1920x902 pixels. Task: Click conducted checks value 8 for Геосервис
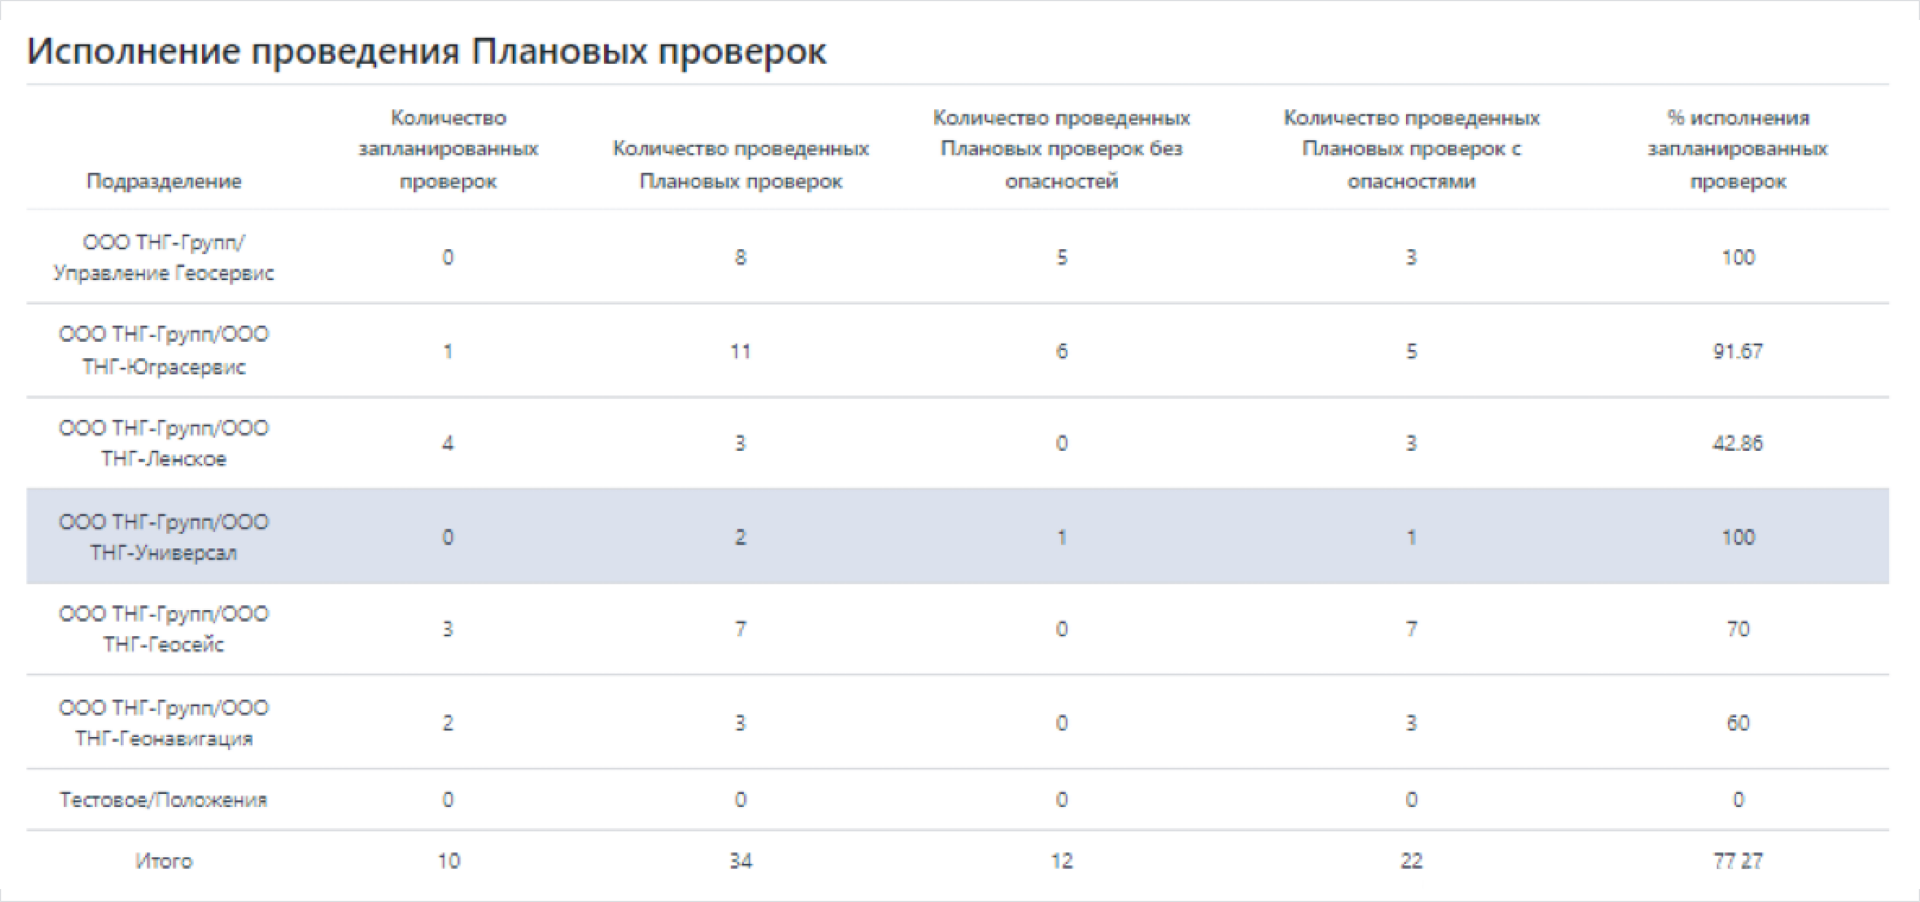[x=740, y=257]
